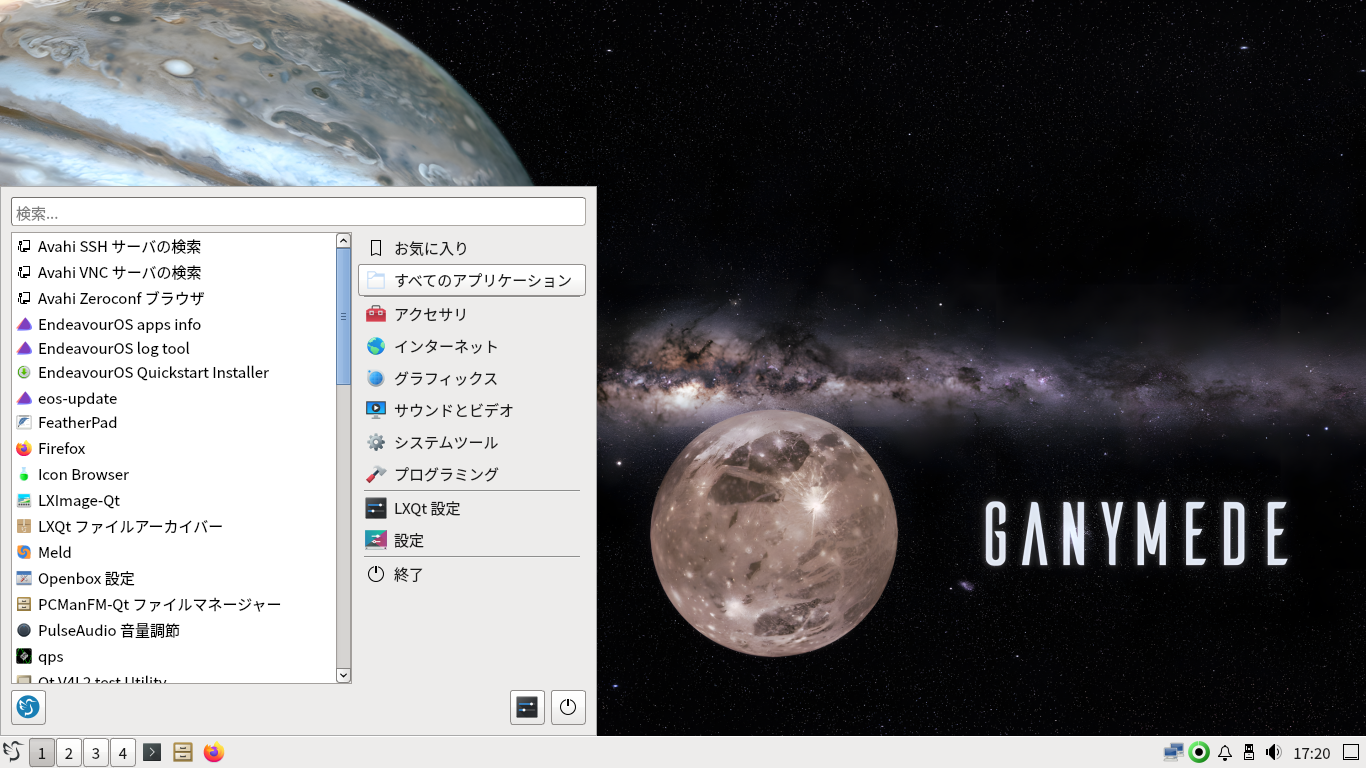Click the green update notifier tray icon
Viewport: 1366px width, 768px height.
coord(1199,752)
